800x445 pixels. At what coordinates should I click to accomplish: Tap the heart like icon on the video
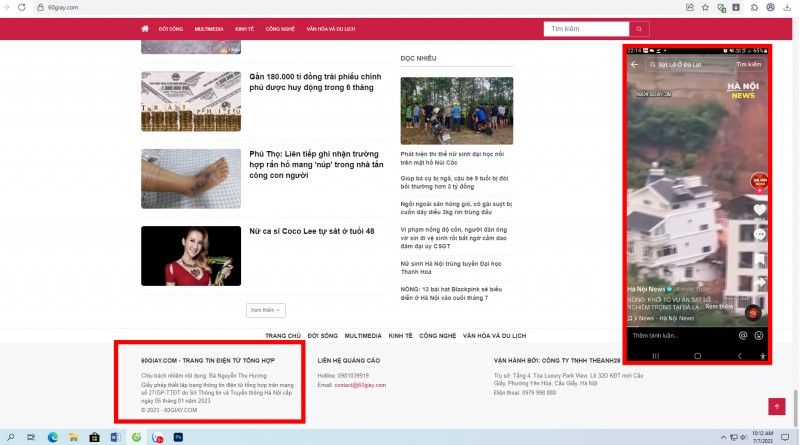[759, 210]
